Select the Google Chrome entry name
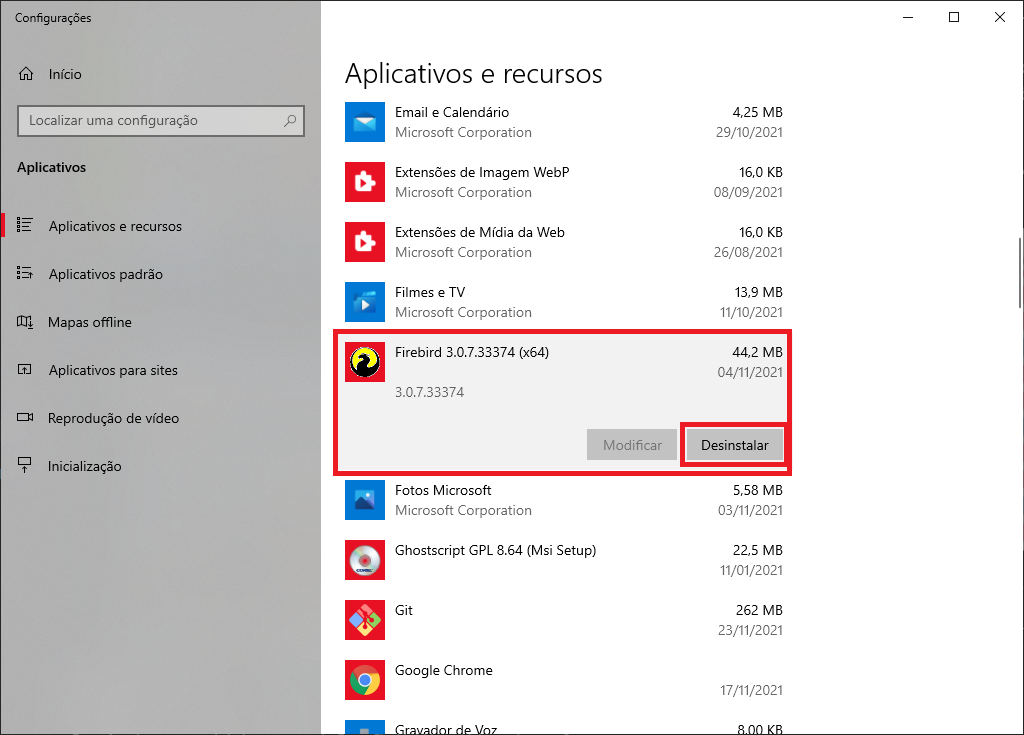The image size is (1024, 735). point(443,670)
